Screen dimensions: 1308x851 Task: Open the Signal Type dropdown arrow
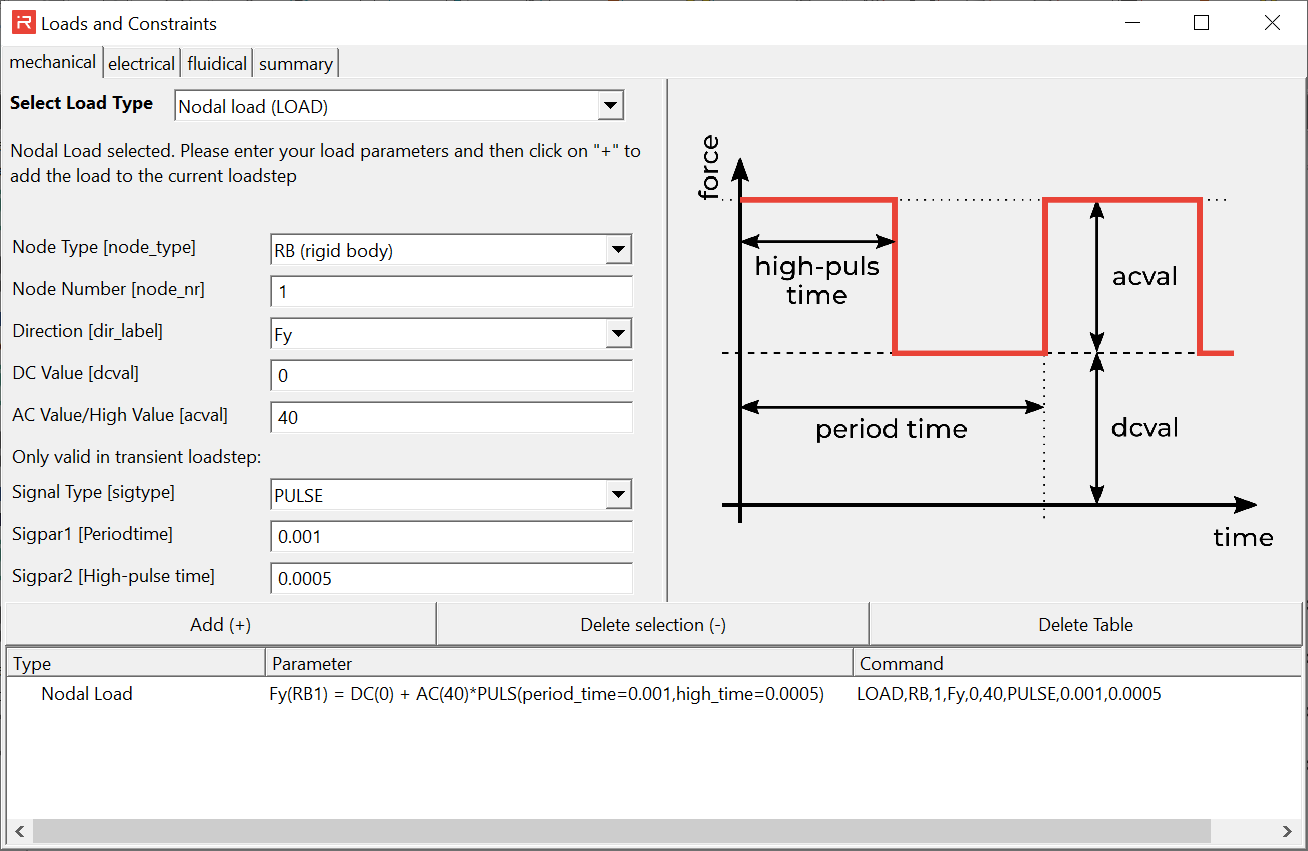618,494
